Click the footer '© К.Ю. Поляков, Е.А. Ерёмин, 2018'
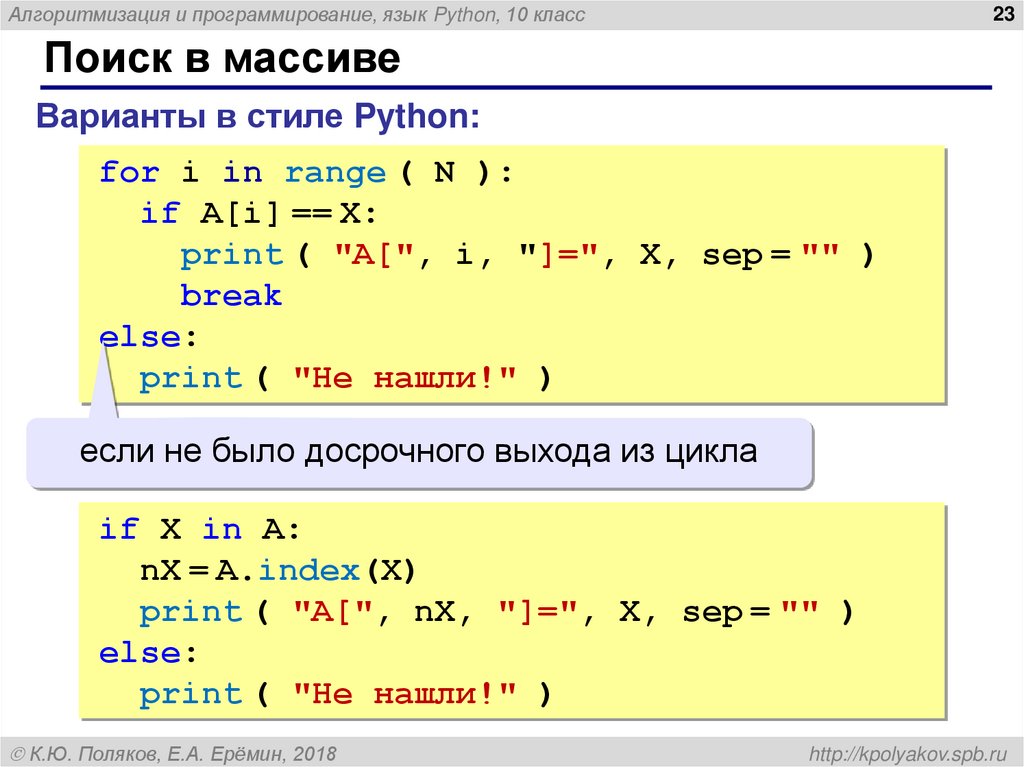1024x767 pixels. click(x=174, y=754)
